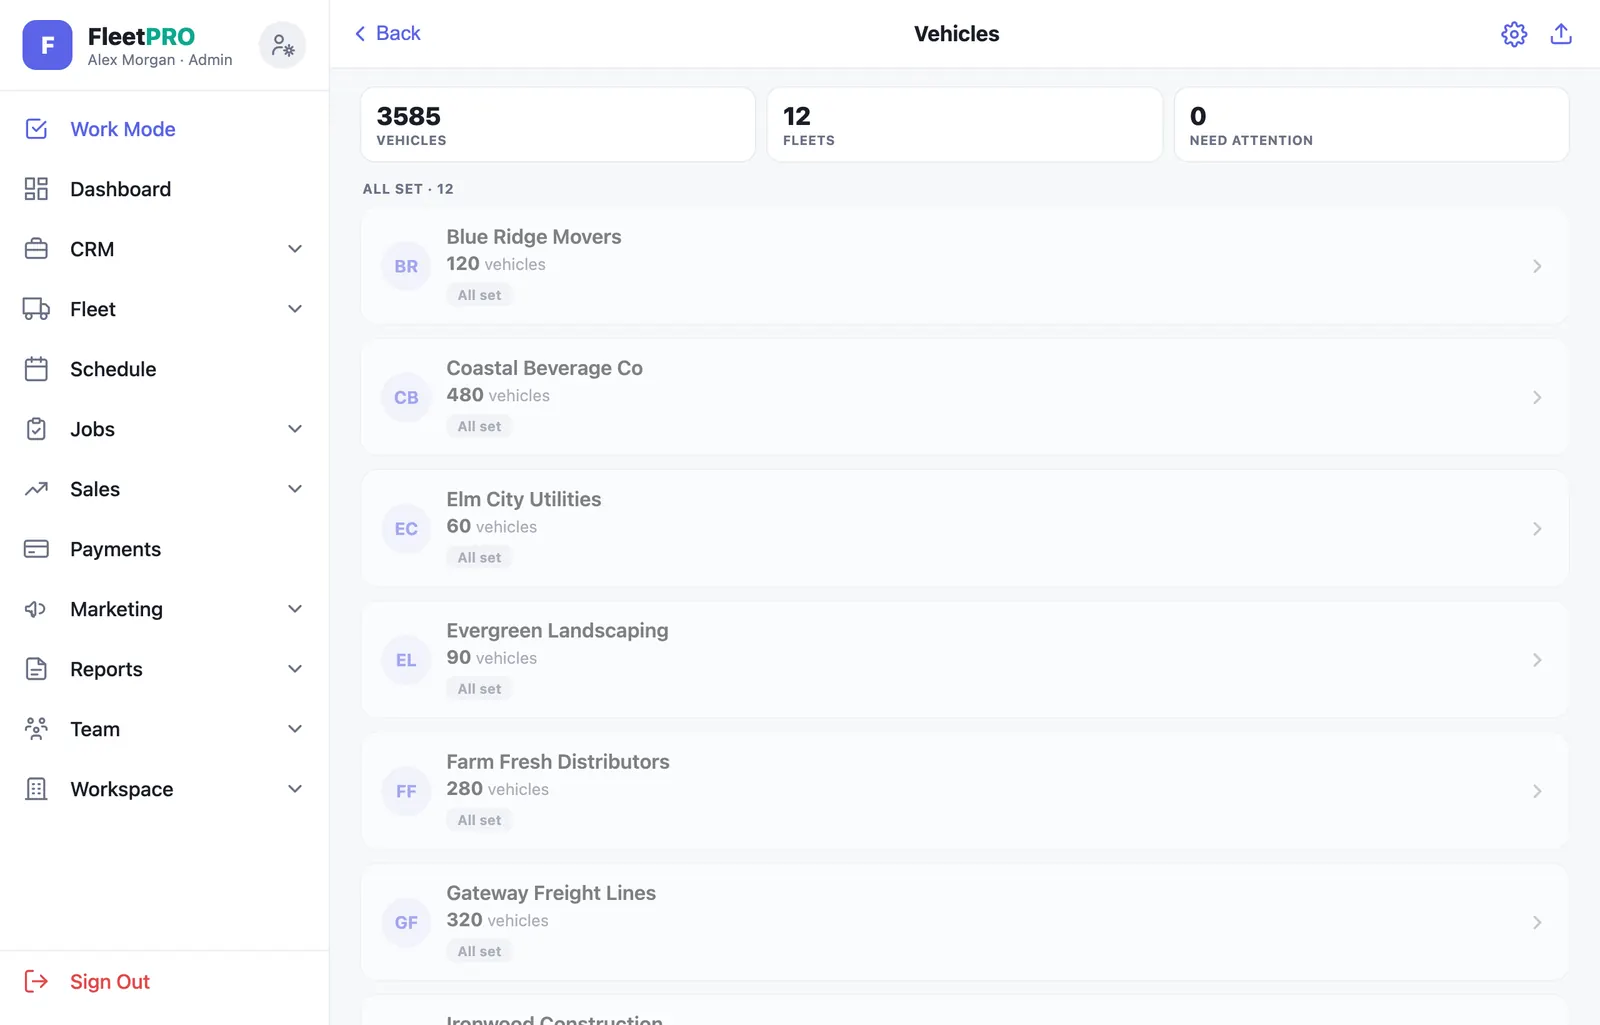
Task: Click the Reports document icon
Action: (x=36, y=669)
